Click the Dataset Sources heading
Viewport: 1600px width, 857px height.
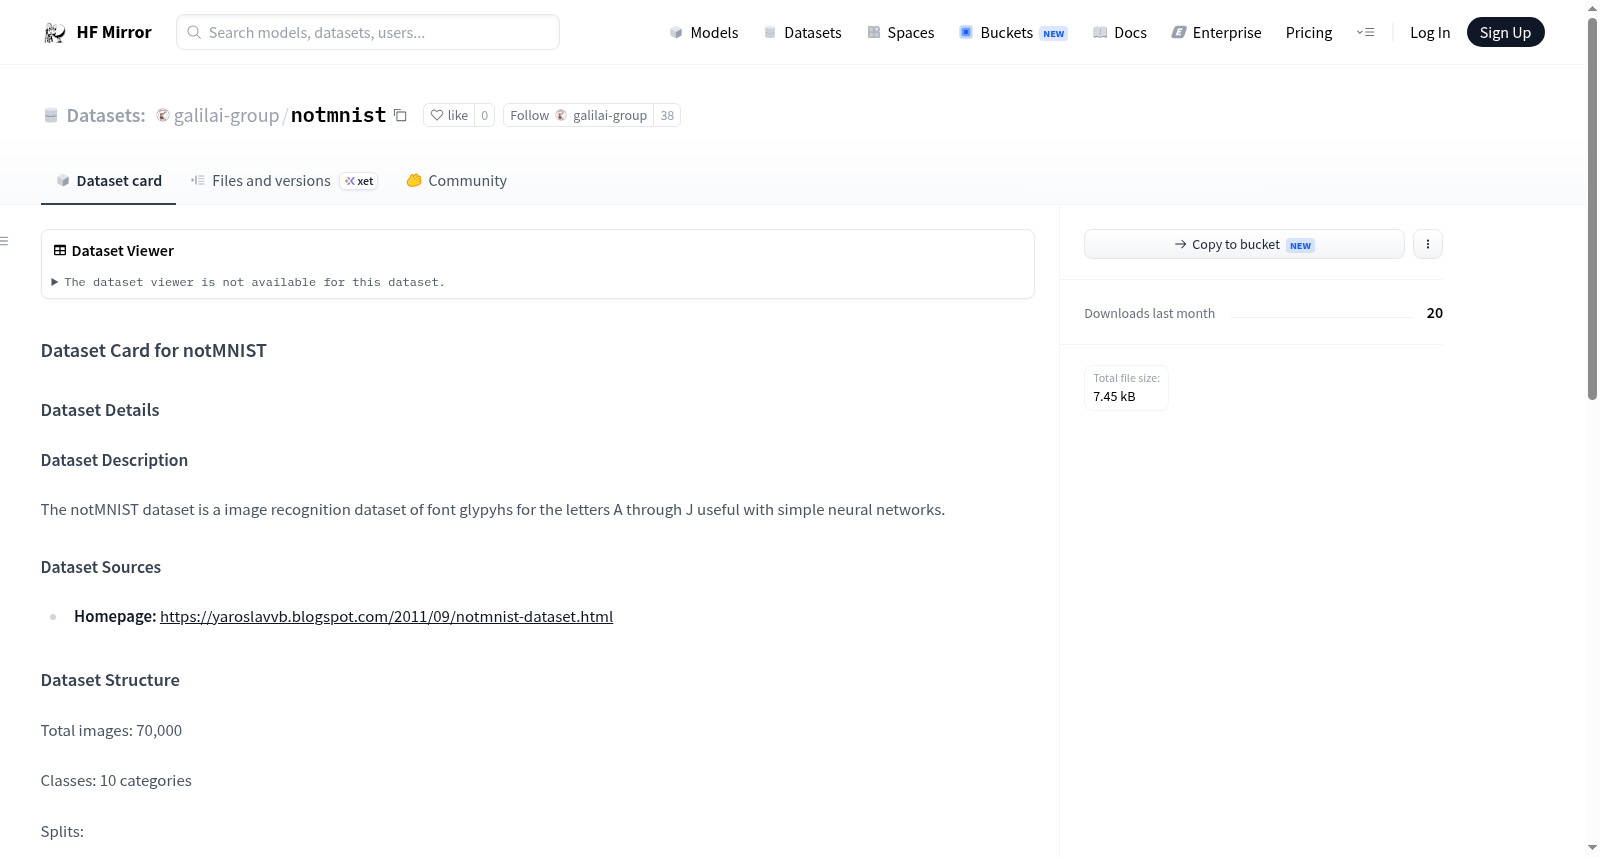pos(101,567)
